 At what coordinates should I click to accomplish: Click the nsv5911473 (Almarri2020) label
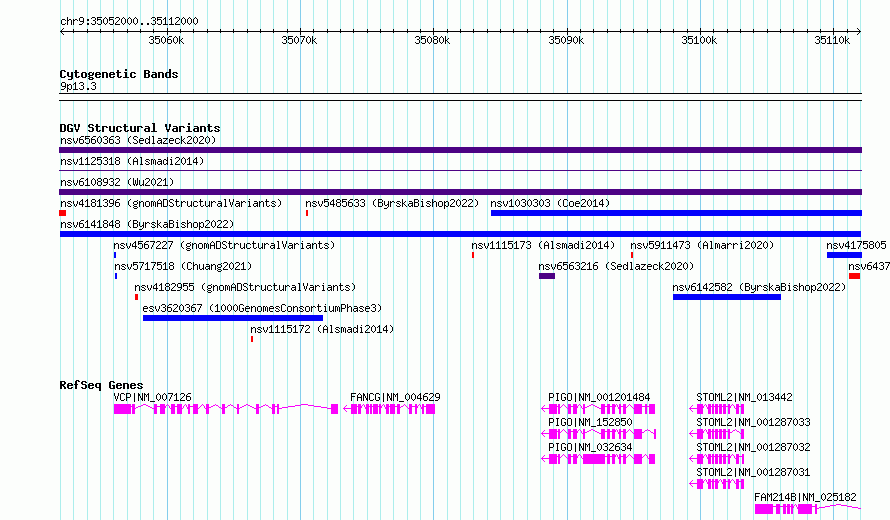(702, 245)
